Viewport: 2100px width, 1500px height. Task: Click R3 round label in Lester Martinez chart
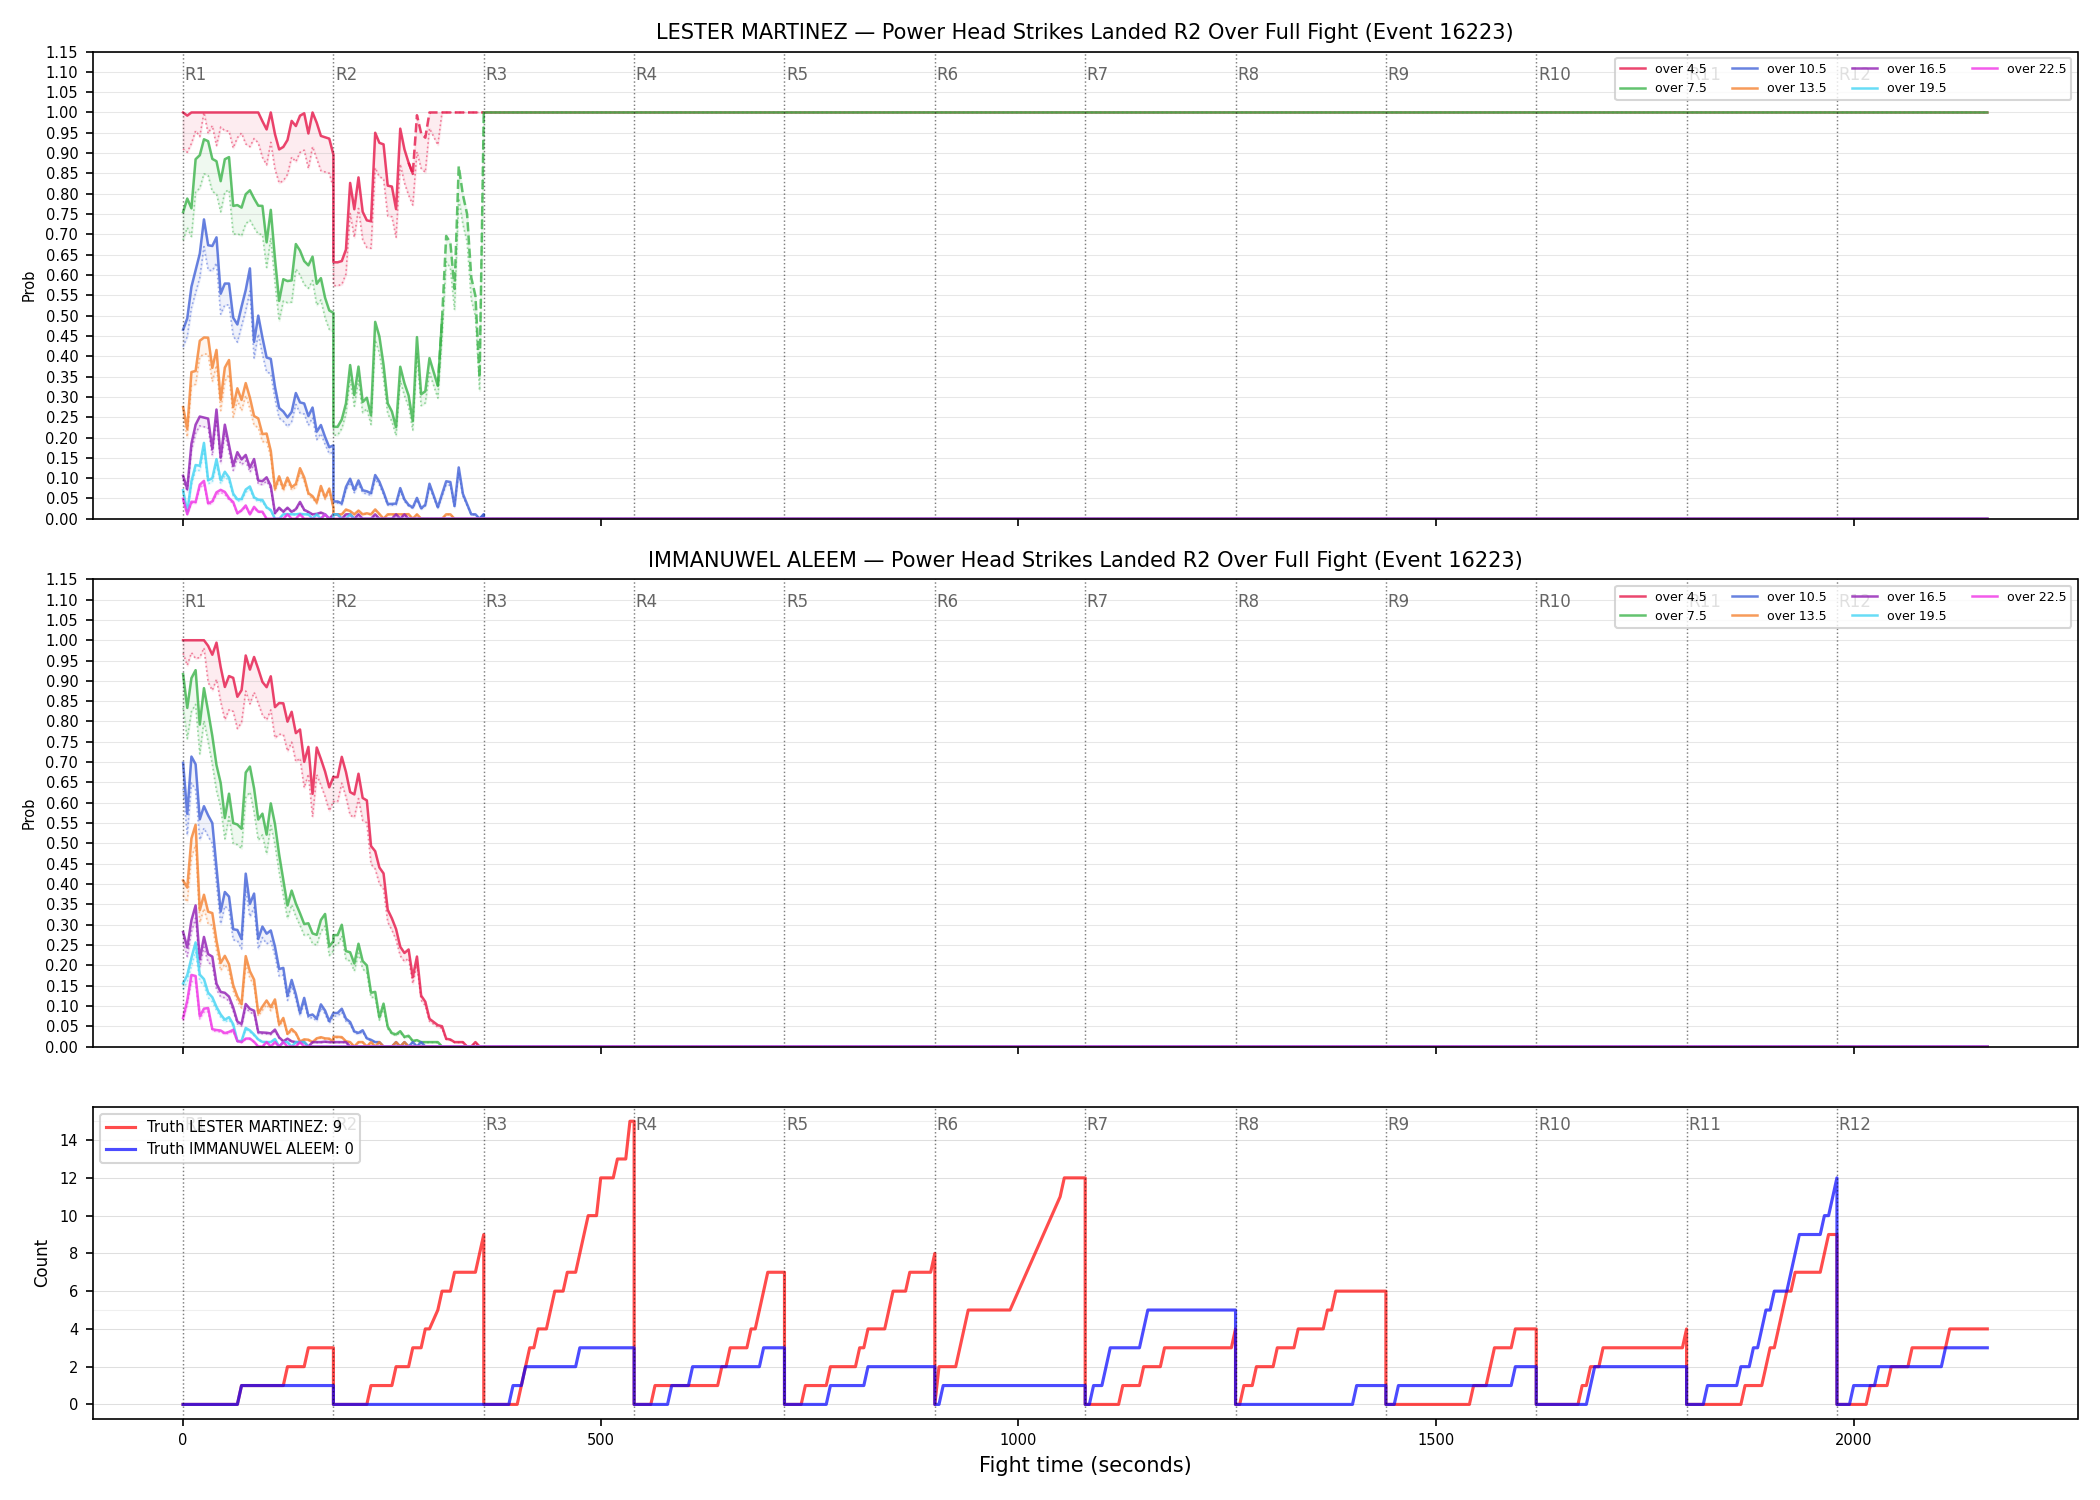point(496,74)
